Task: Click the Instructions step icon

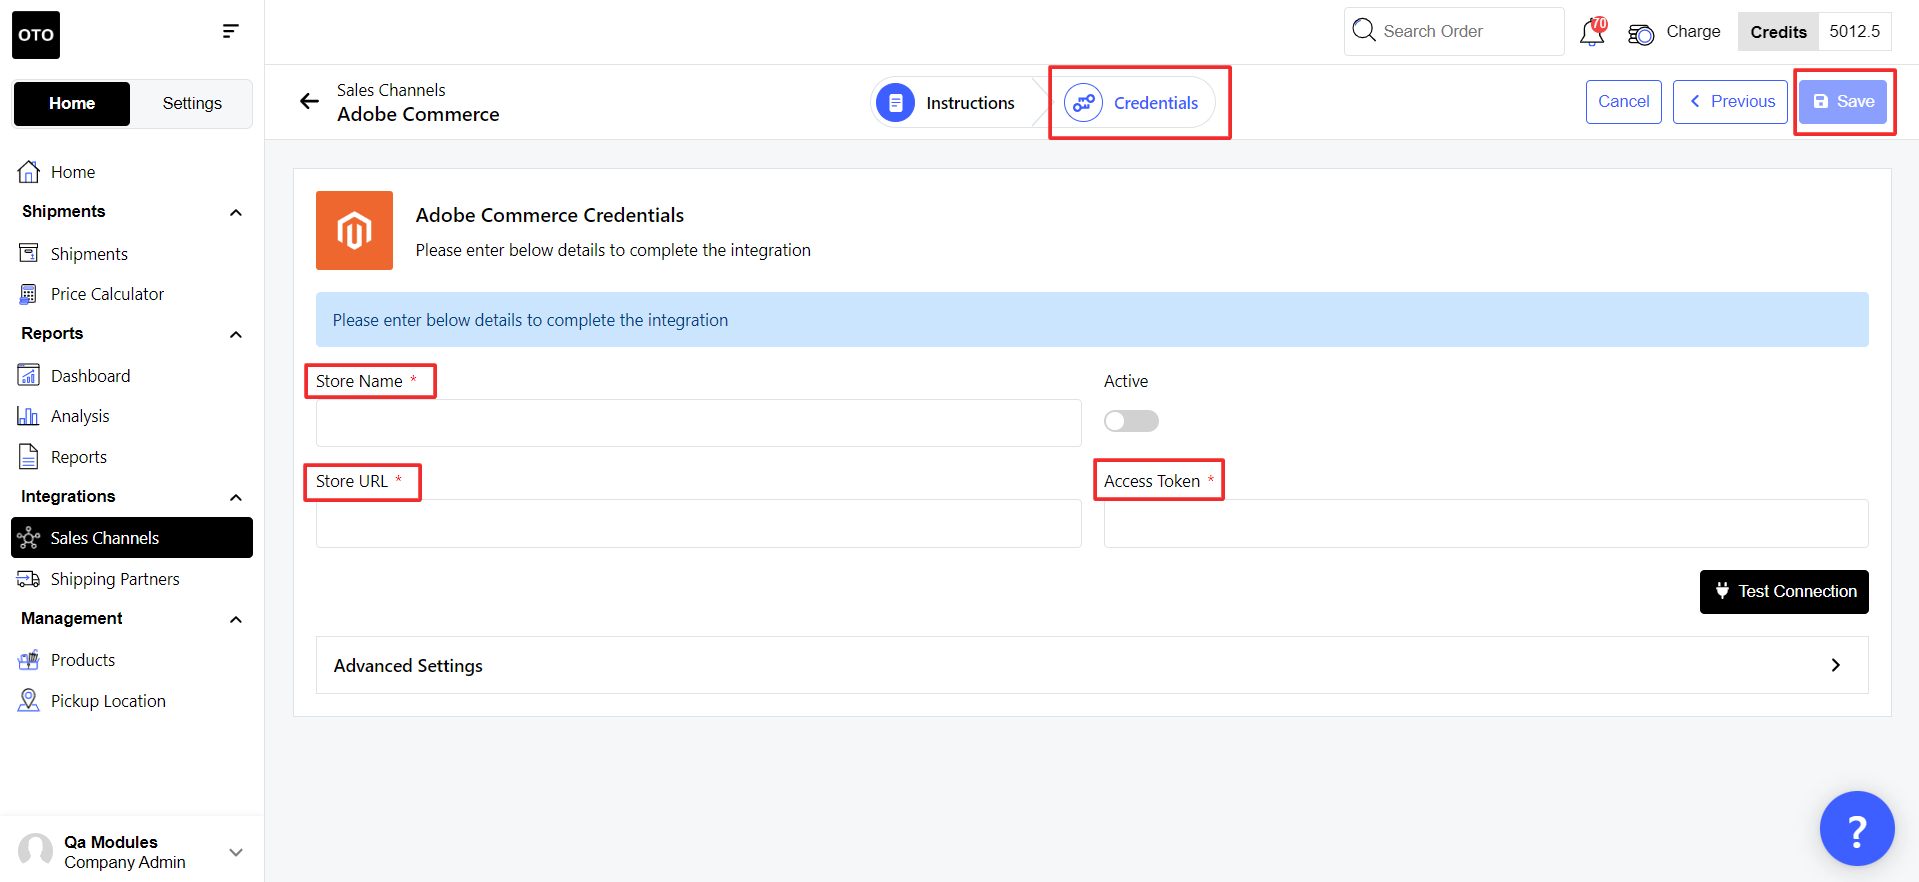Action: [x=895, y=102]
